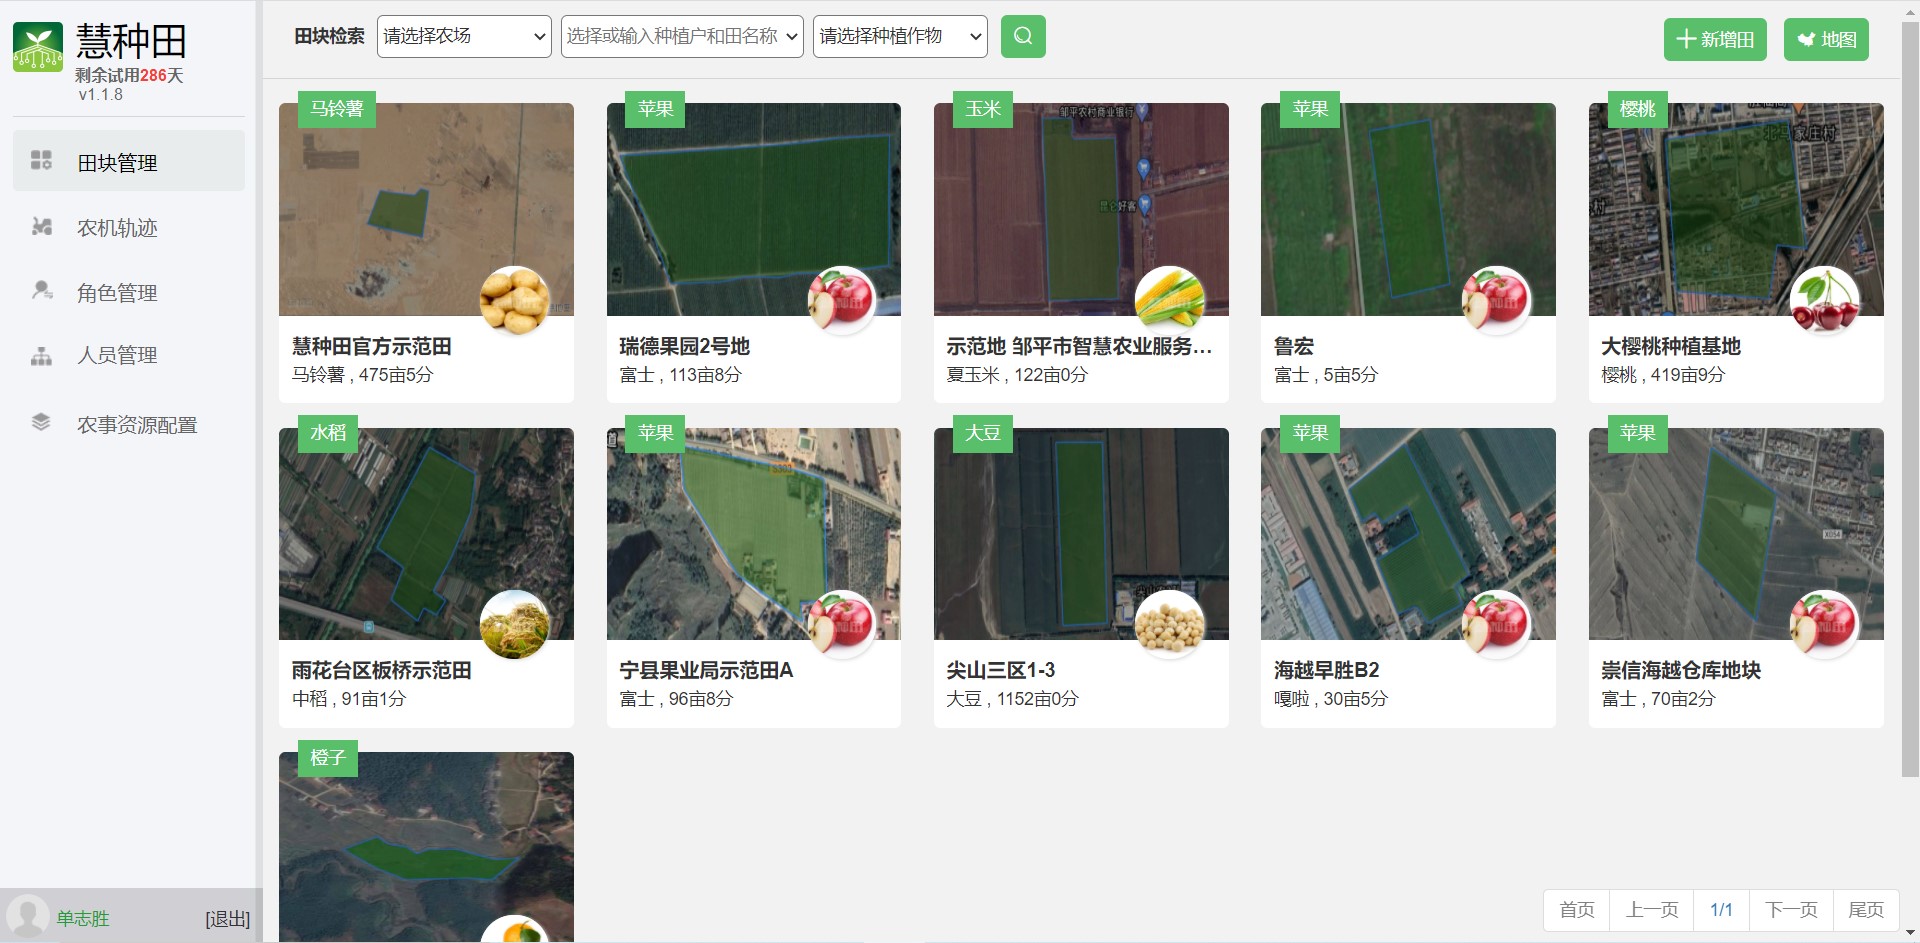Select 角色管理 from the sidebar menu
The height and width of the screenshot is (943, 1920).
117,293
